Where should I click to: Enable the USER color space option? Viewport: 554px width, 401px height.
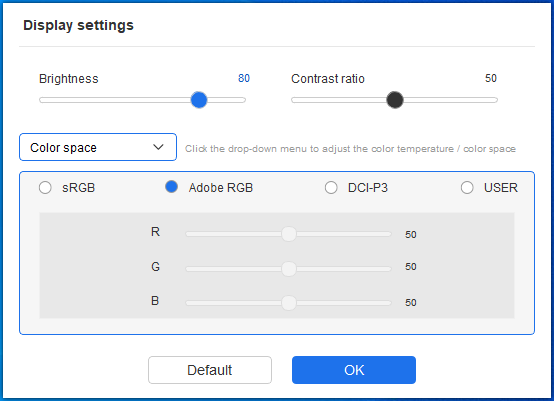click(467, 188)
